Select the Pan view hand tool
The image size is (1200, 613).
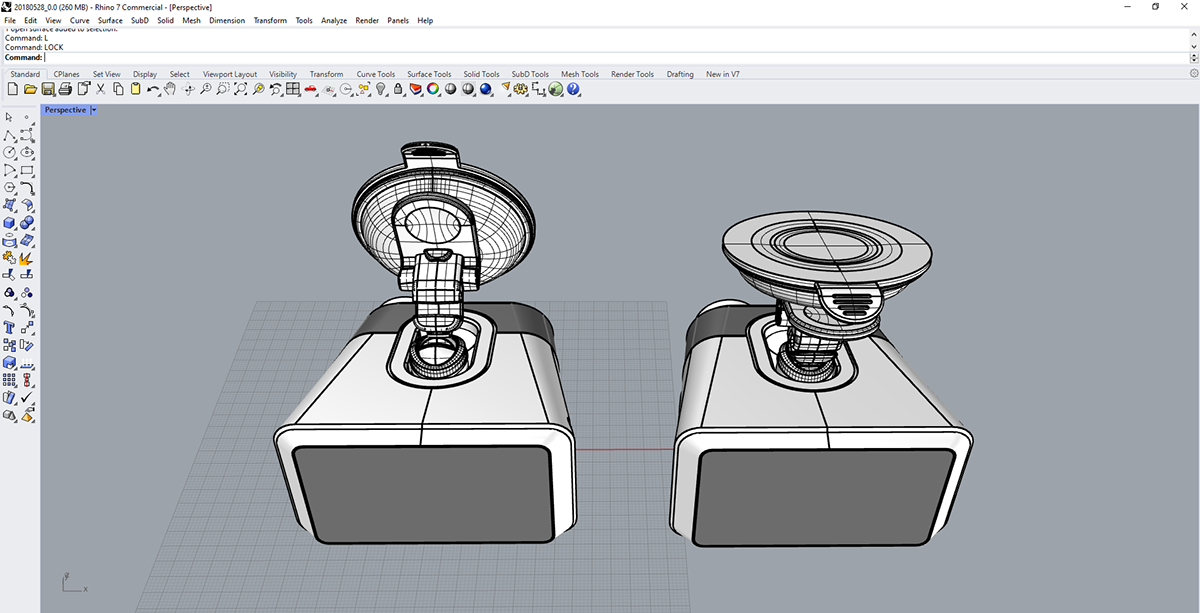[x=170, y=90]
